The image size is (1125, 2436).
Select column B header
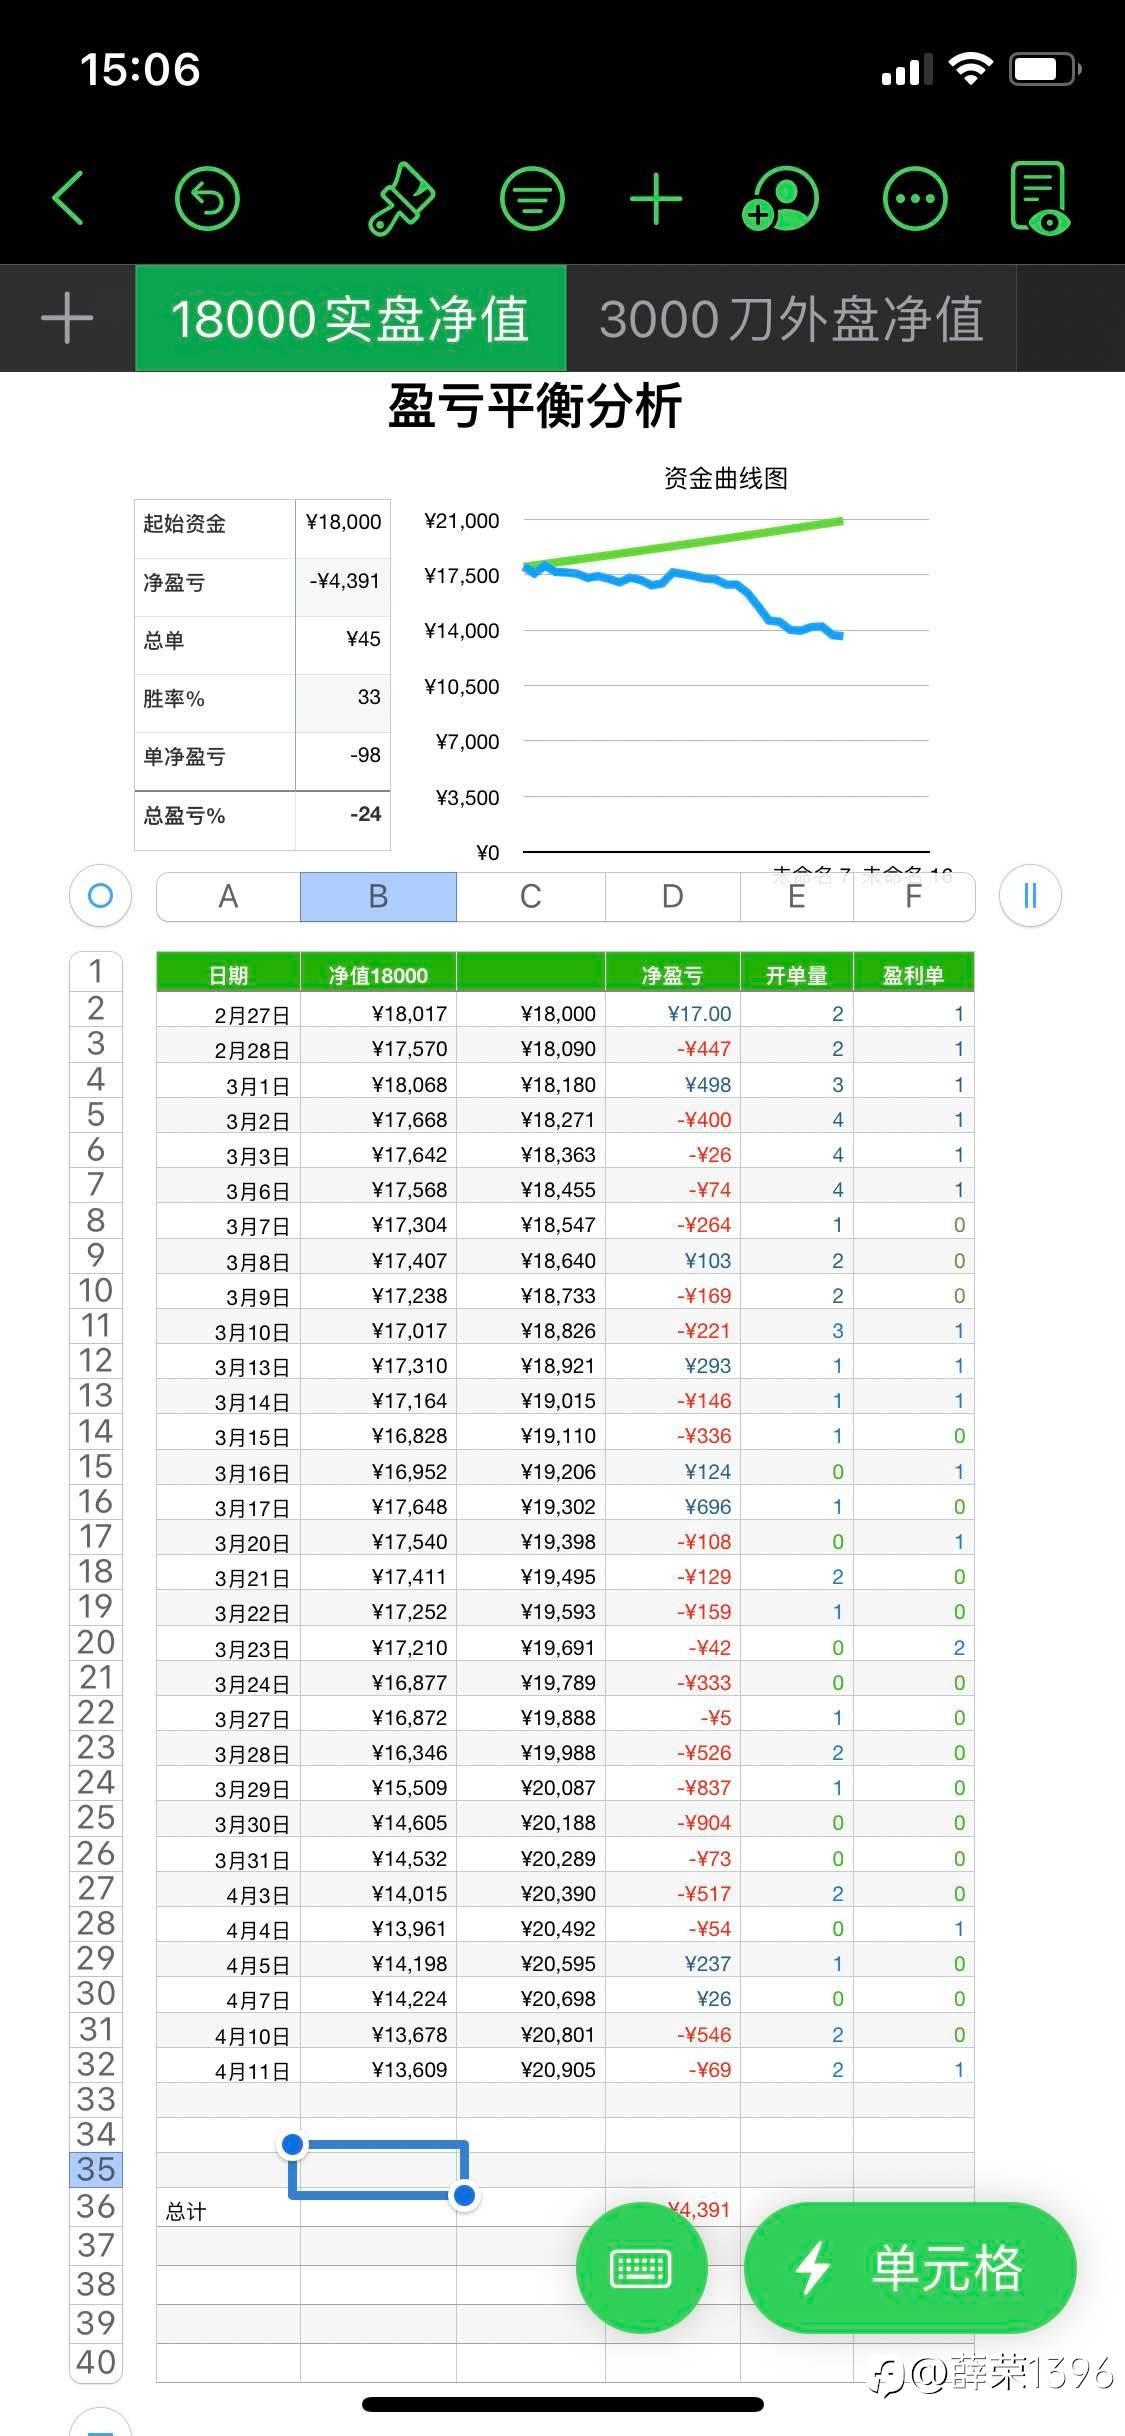[x=378, y=896]
